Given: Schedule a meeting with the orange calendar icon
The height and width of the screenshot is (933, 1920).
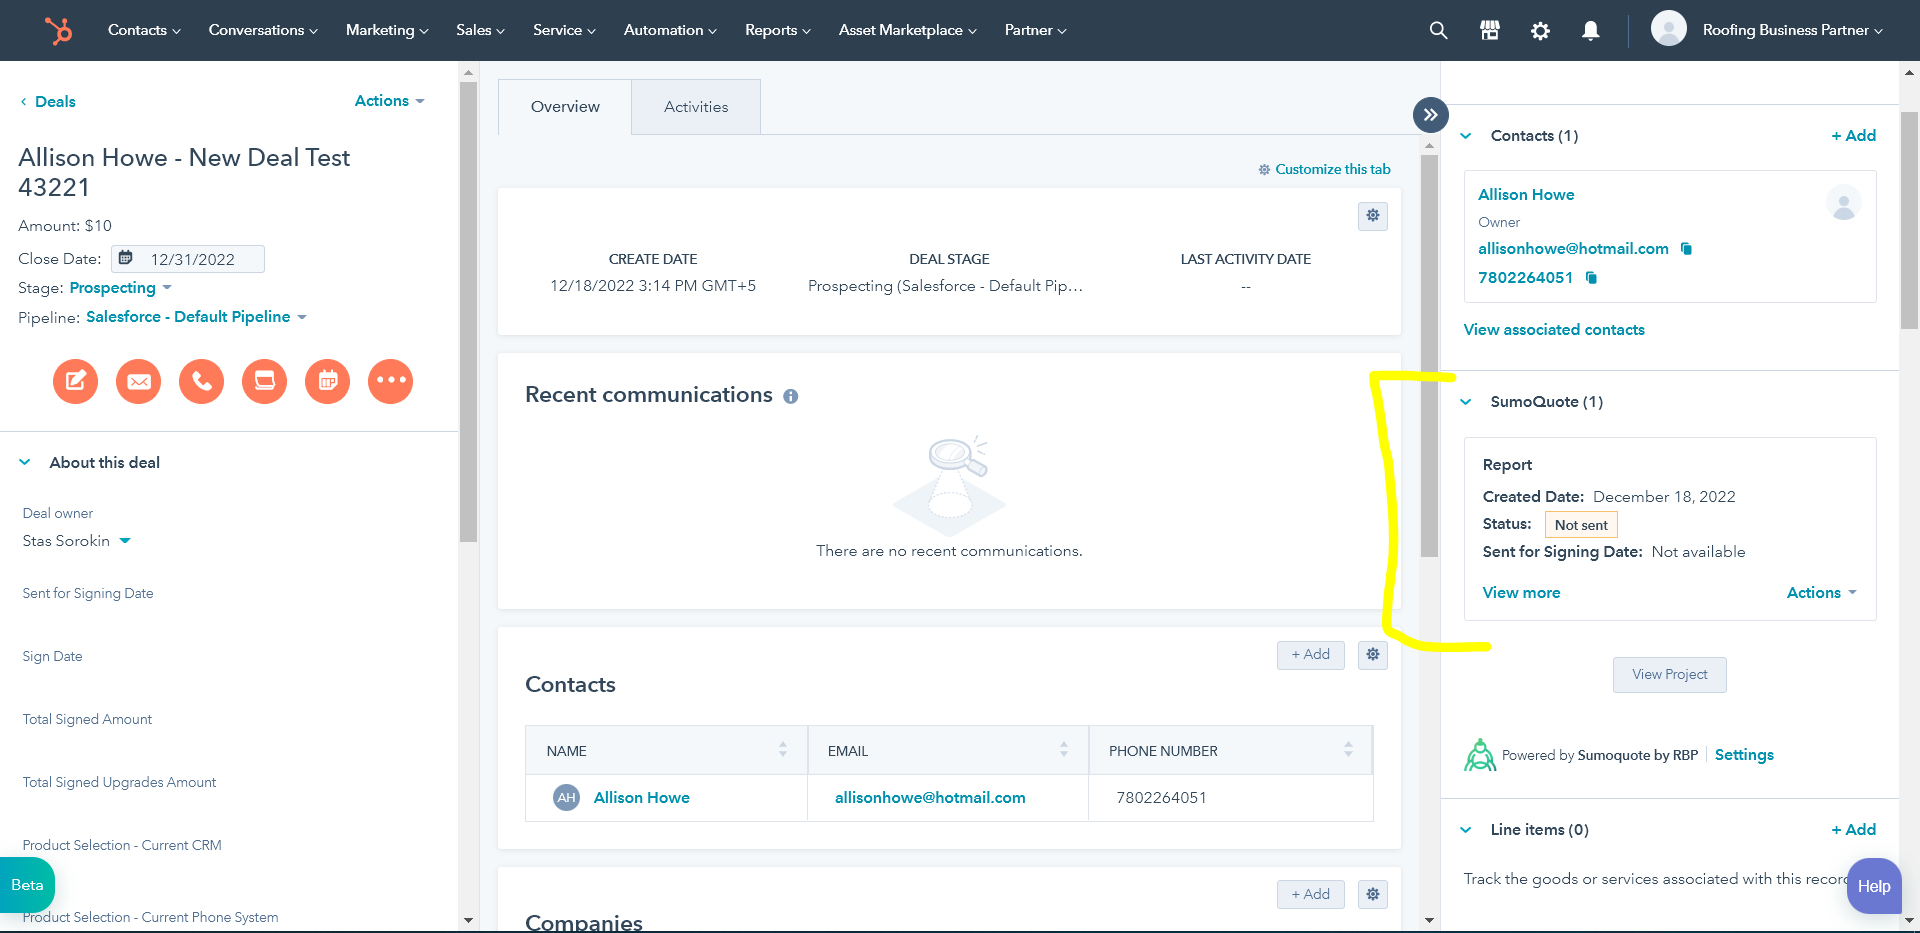Looking at the screenshot, I should [327, 381].
